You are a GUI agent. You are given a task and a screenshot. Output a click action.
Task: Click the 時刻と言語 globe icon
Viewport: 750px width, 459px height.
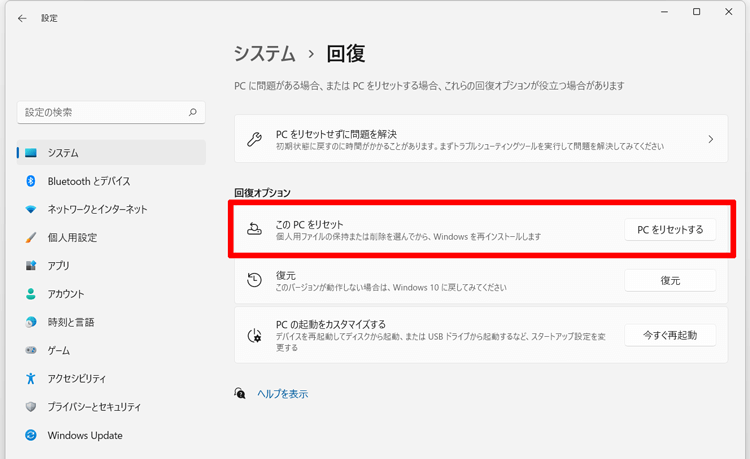coord(31,322)
